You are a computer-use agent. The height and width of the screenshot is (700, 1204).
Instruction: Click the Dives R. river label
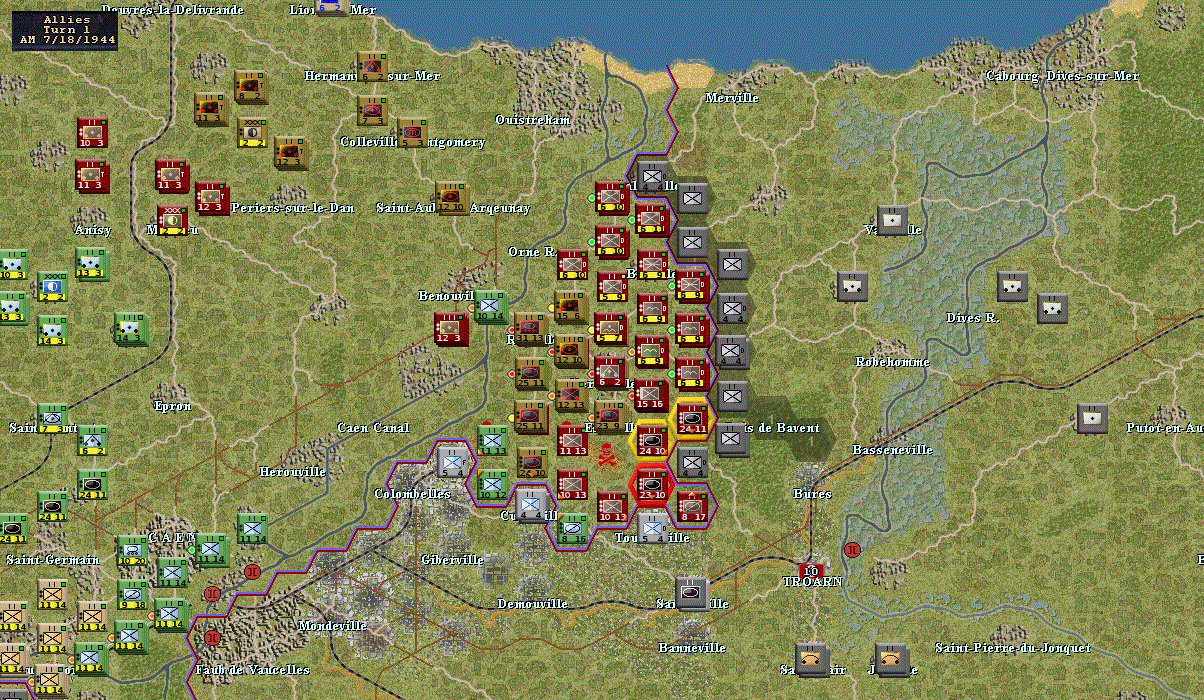tap(972, 317)
